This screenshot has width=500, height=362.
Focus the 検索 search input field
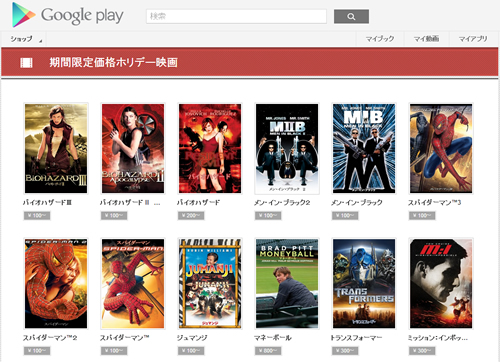[x=236, y=16]
